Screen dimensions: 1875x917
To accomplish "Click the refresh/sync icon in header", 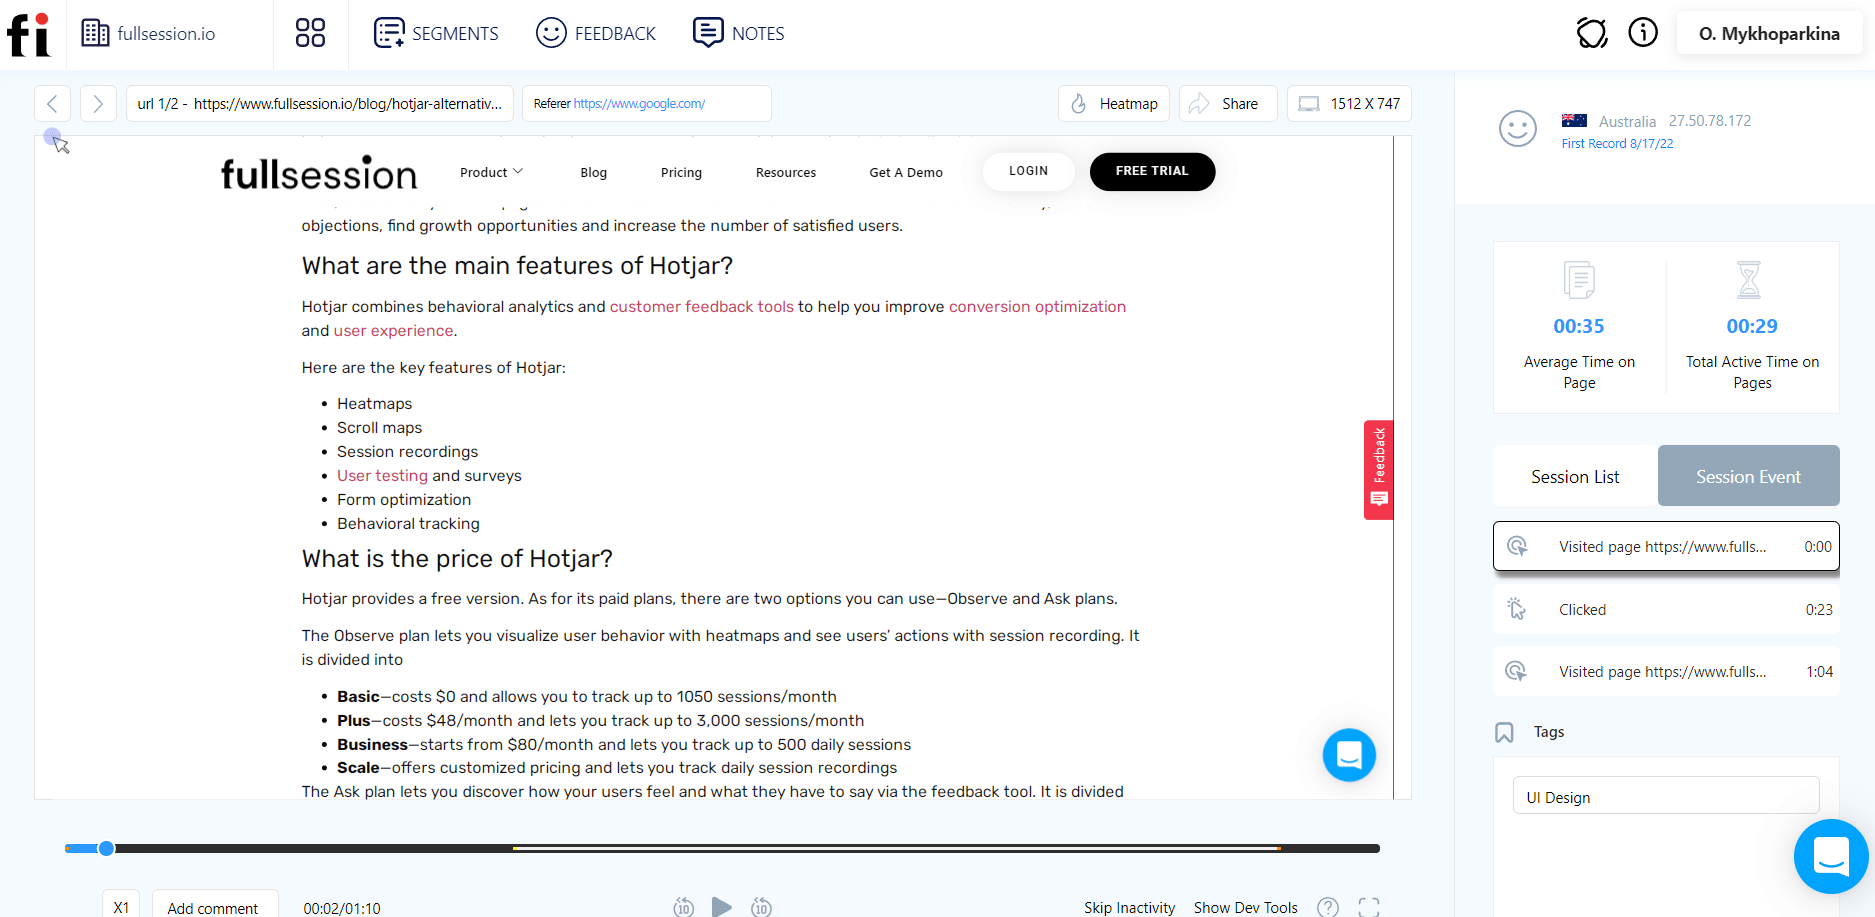I will coord(1592,34).
